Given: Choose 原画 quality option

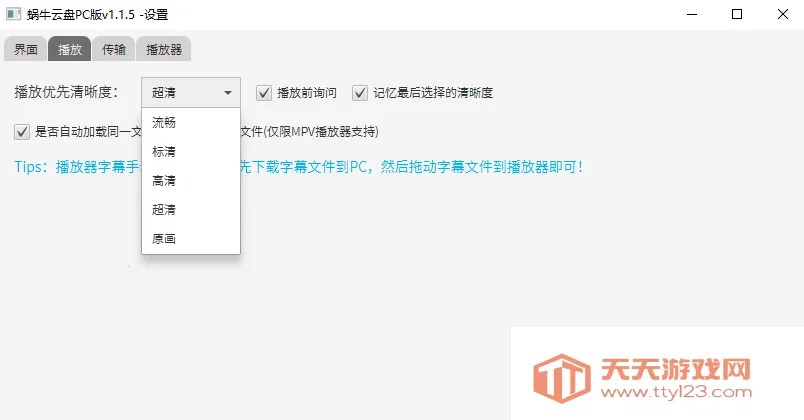Looking at the screenshot, I should point(164,239).
